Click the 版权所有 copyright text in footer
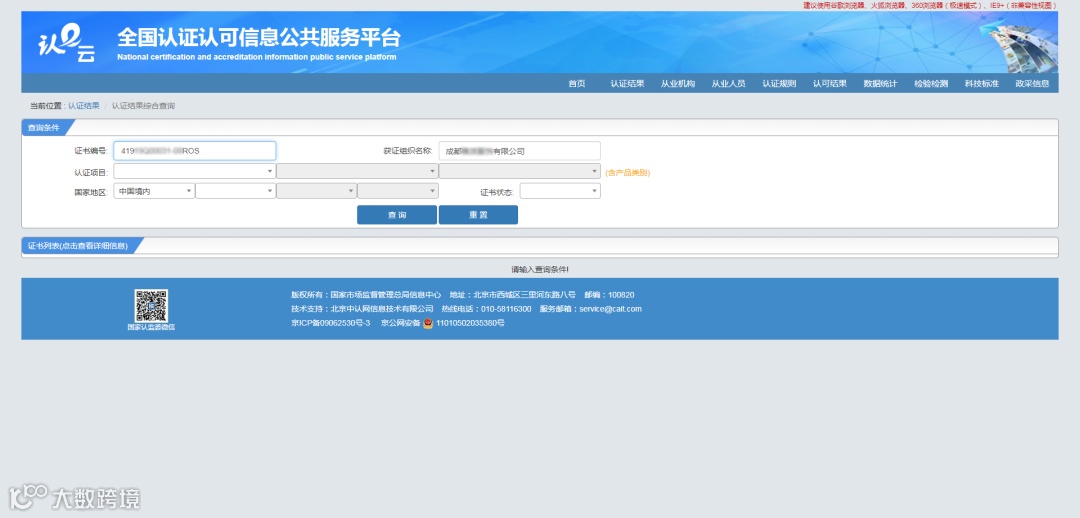The image size is (1080, 518). coord(366,295)
